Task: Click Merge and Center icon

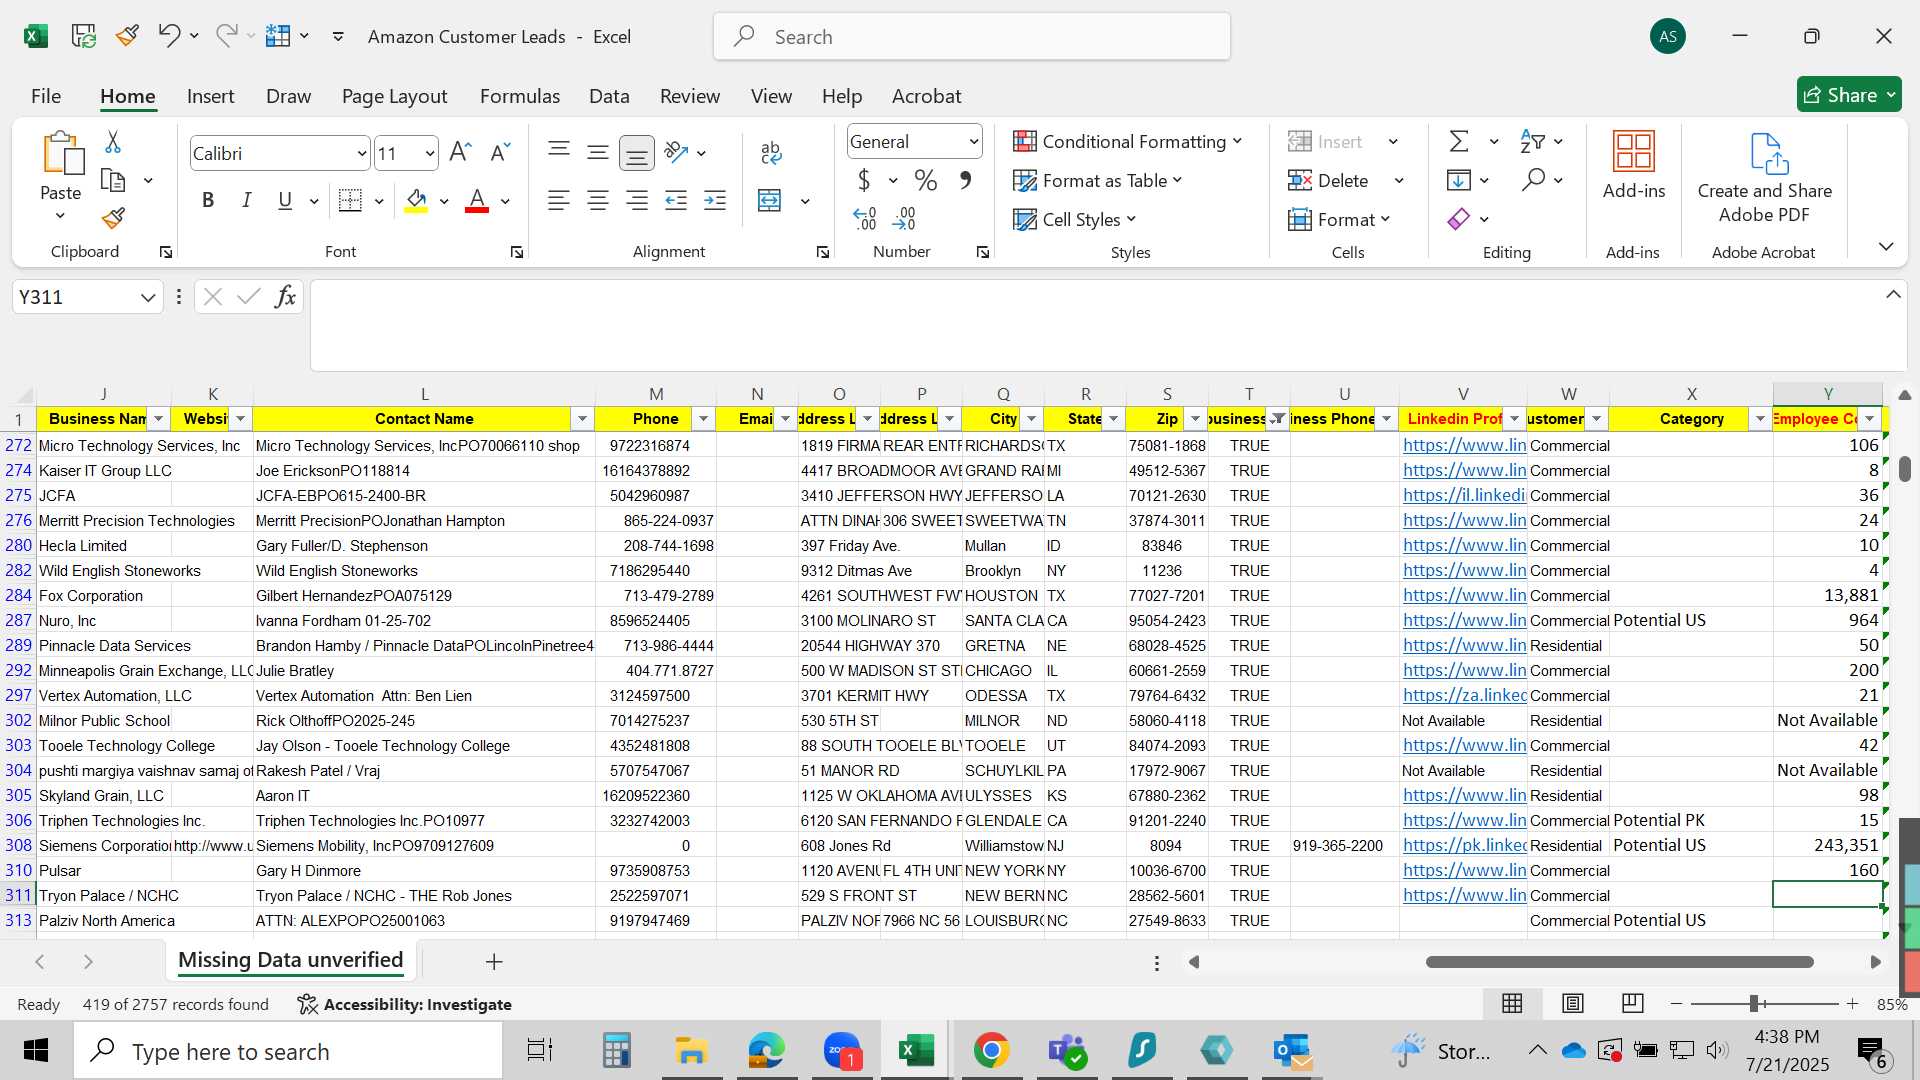Action: point(769,200)
